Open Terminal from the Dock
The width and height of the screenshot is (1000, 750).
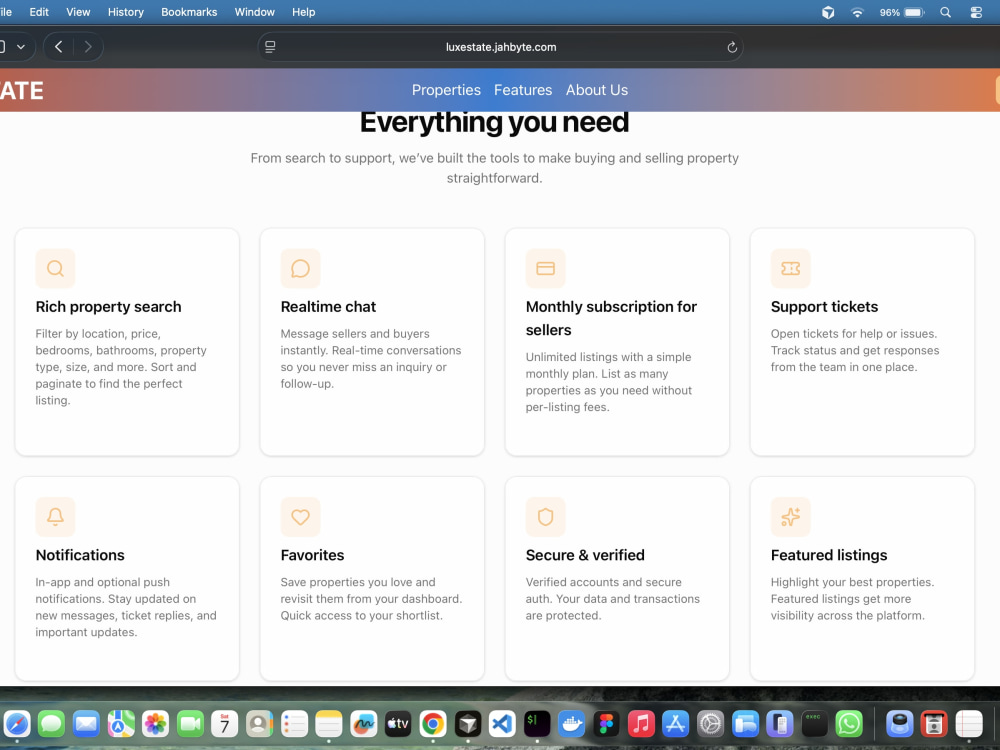point(537,724)
